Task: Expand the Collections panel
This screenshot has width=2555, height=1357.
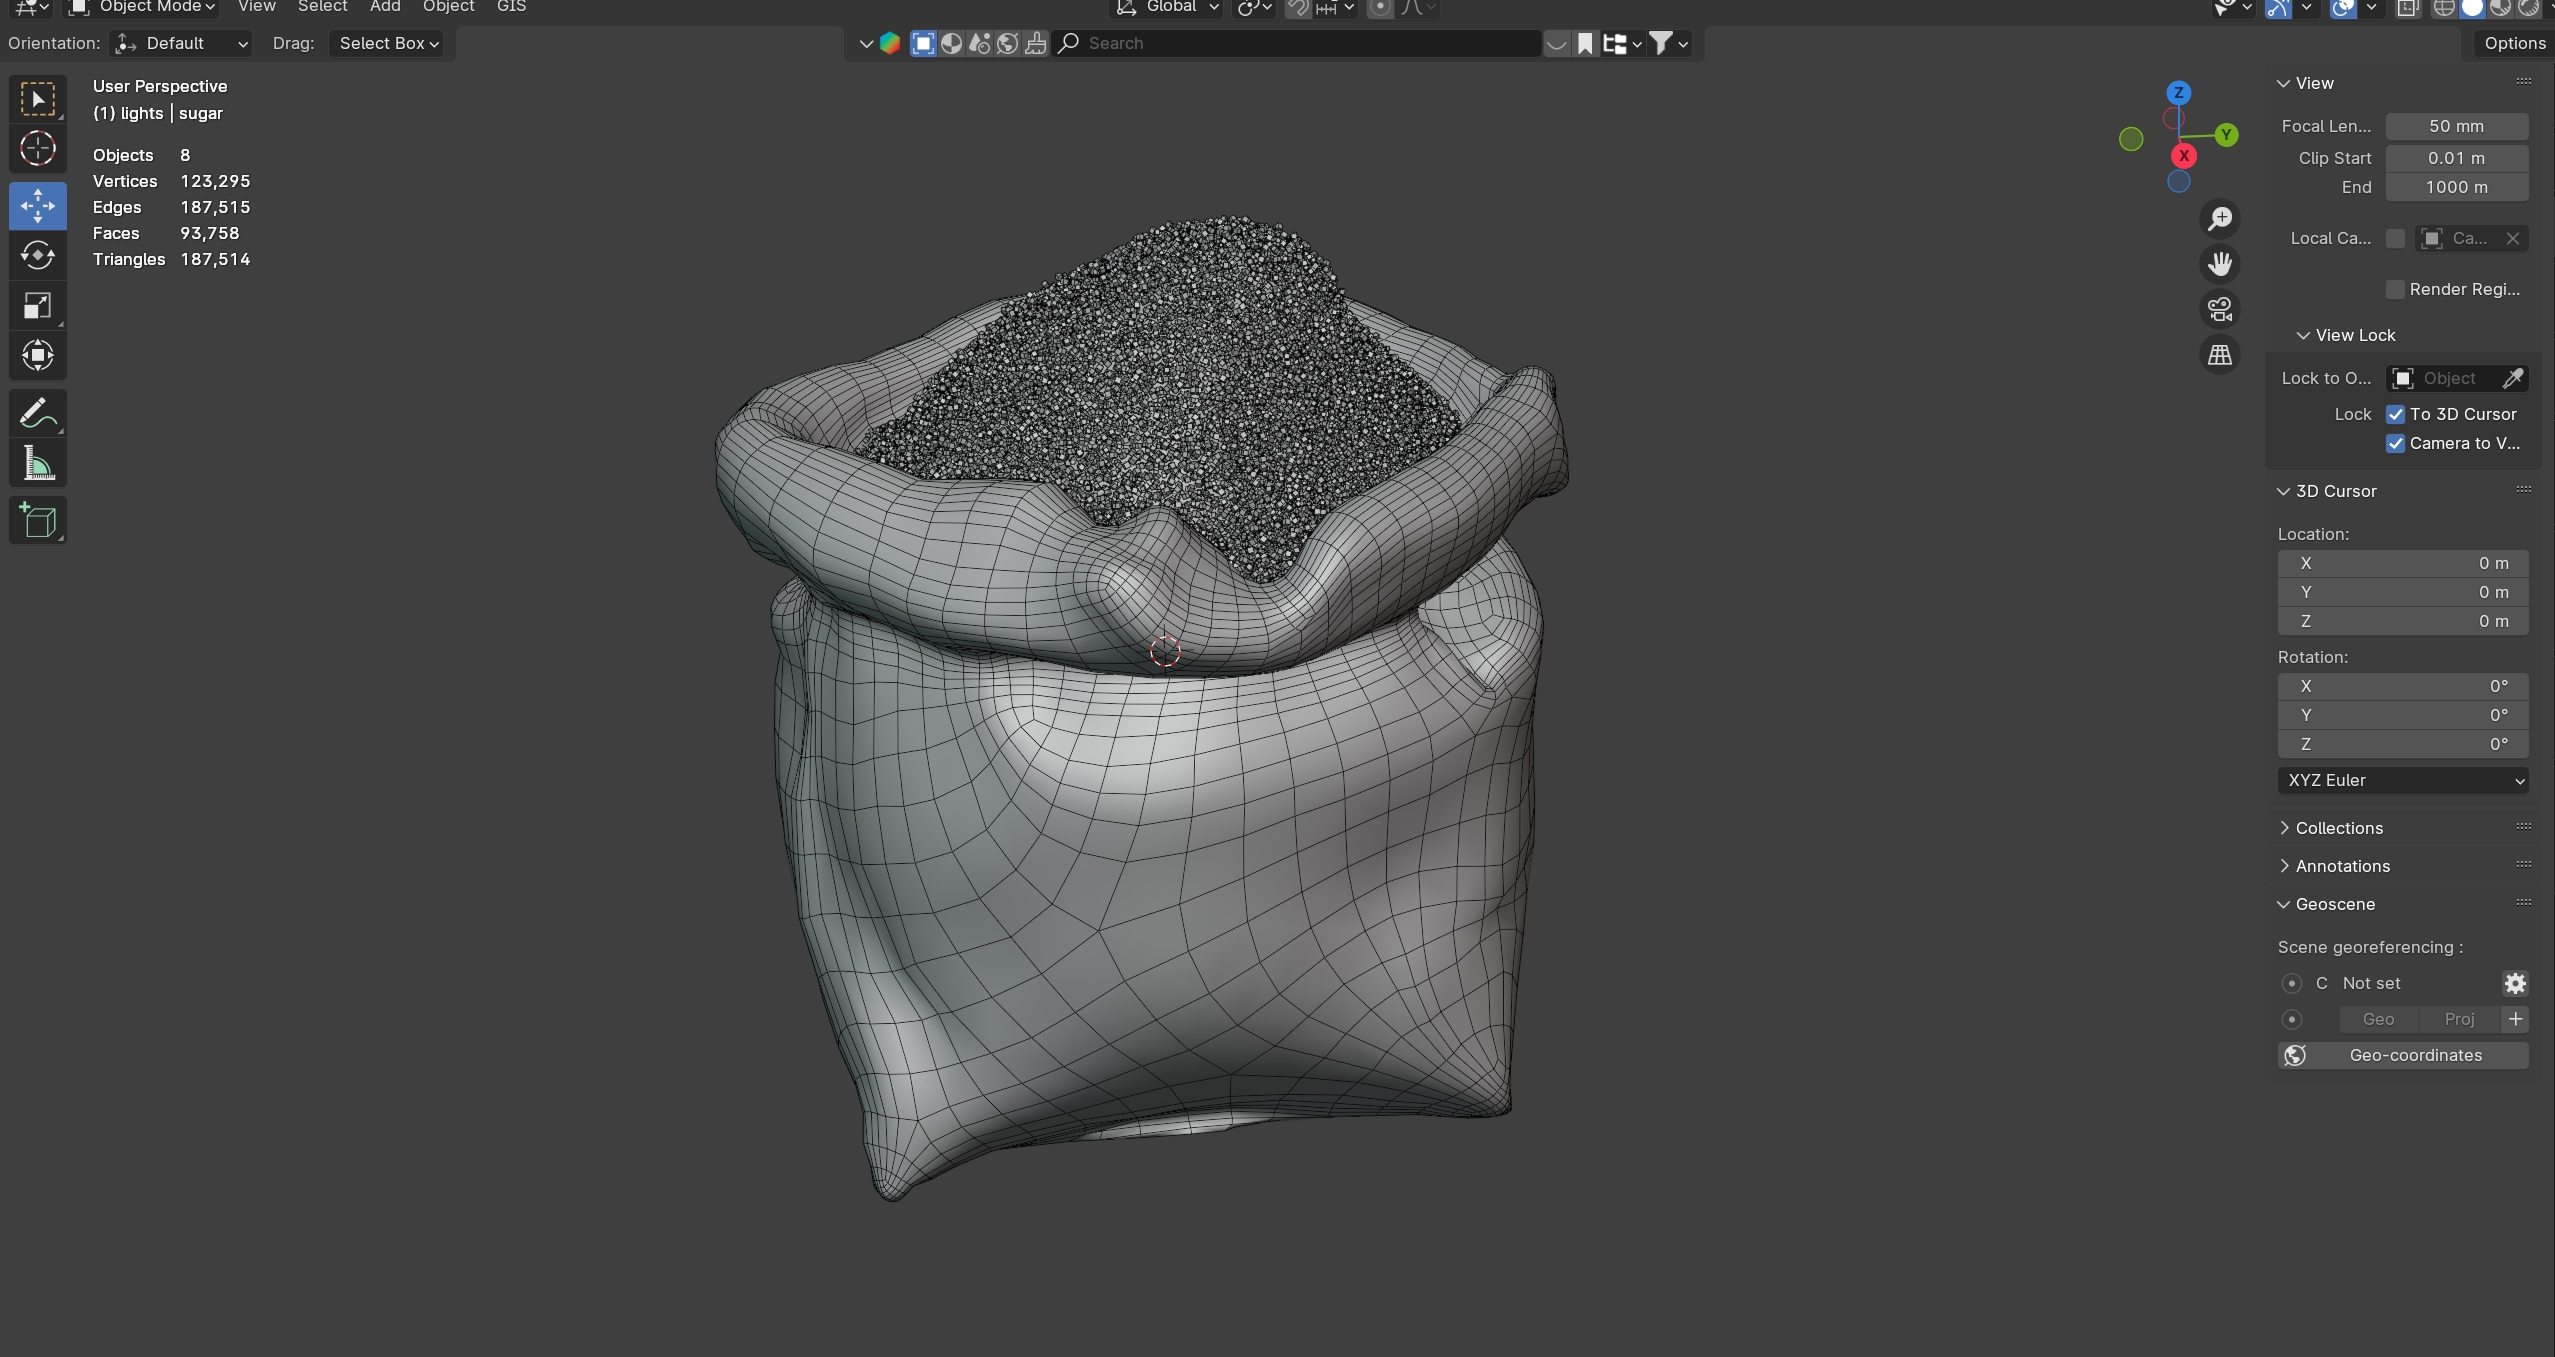Action: (2338, 828)
